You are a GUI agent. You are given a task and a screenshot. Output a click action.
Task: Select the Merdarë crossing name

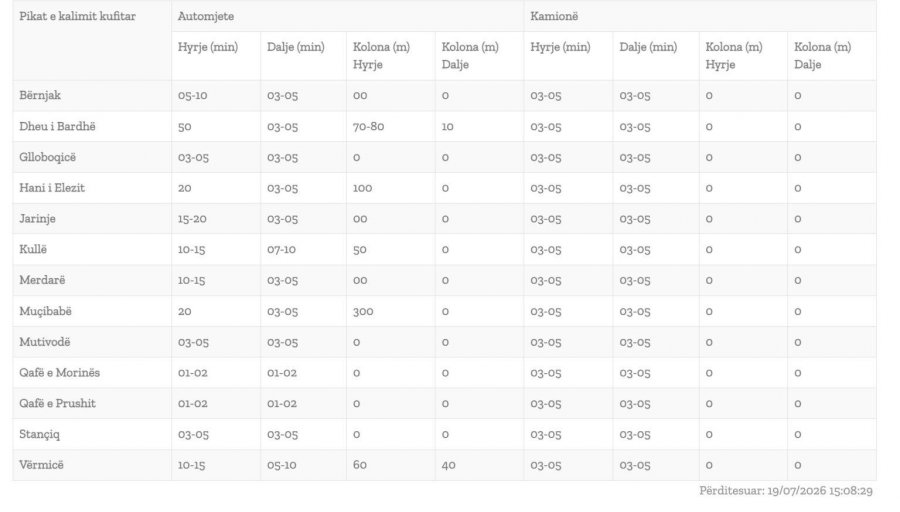click(x=42, y=280)
